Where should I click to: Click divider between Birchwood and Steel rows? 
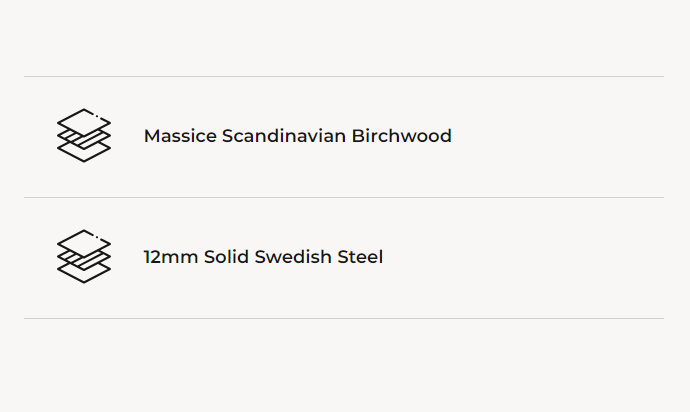point(344,197)
